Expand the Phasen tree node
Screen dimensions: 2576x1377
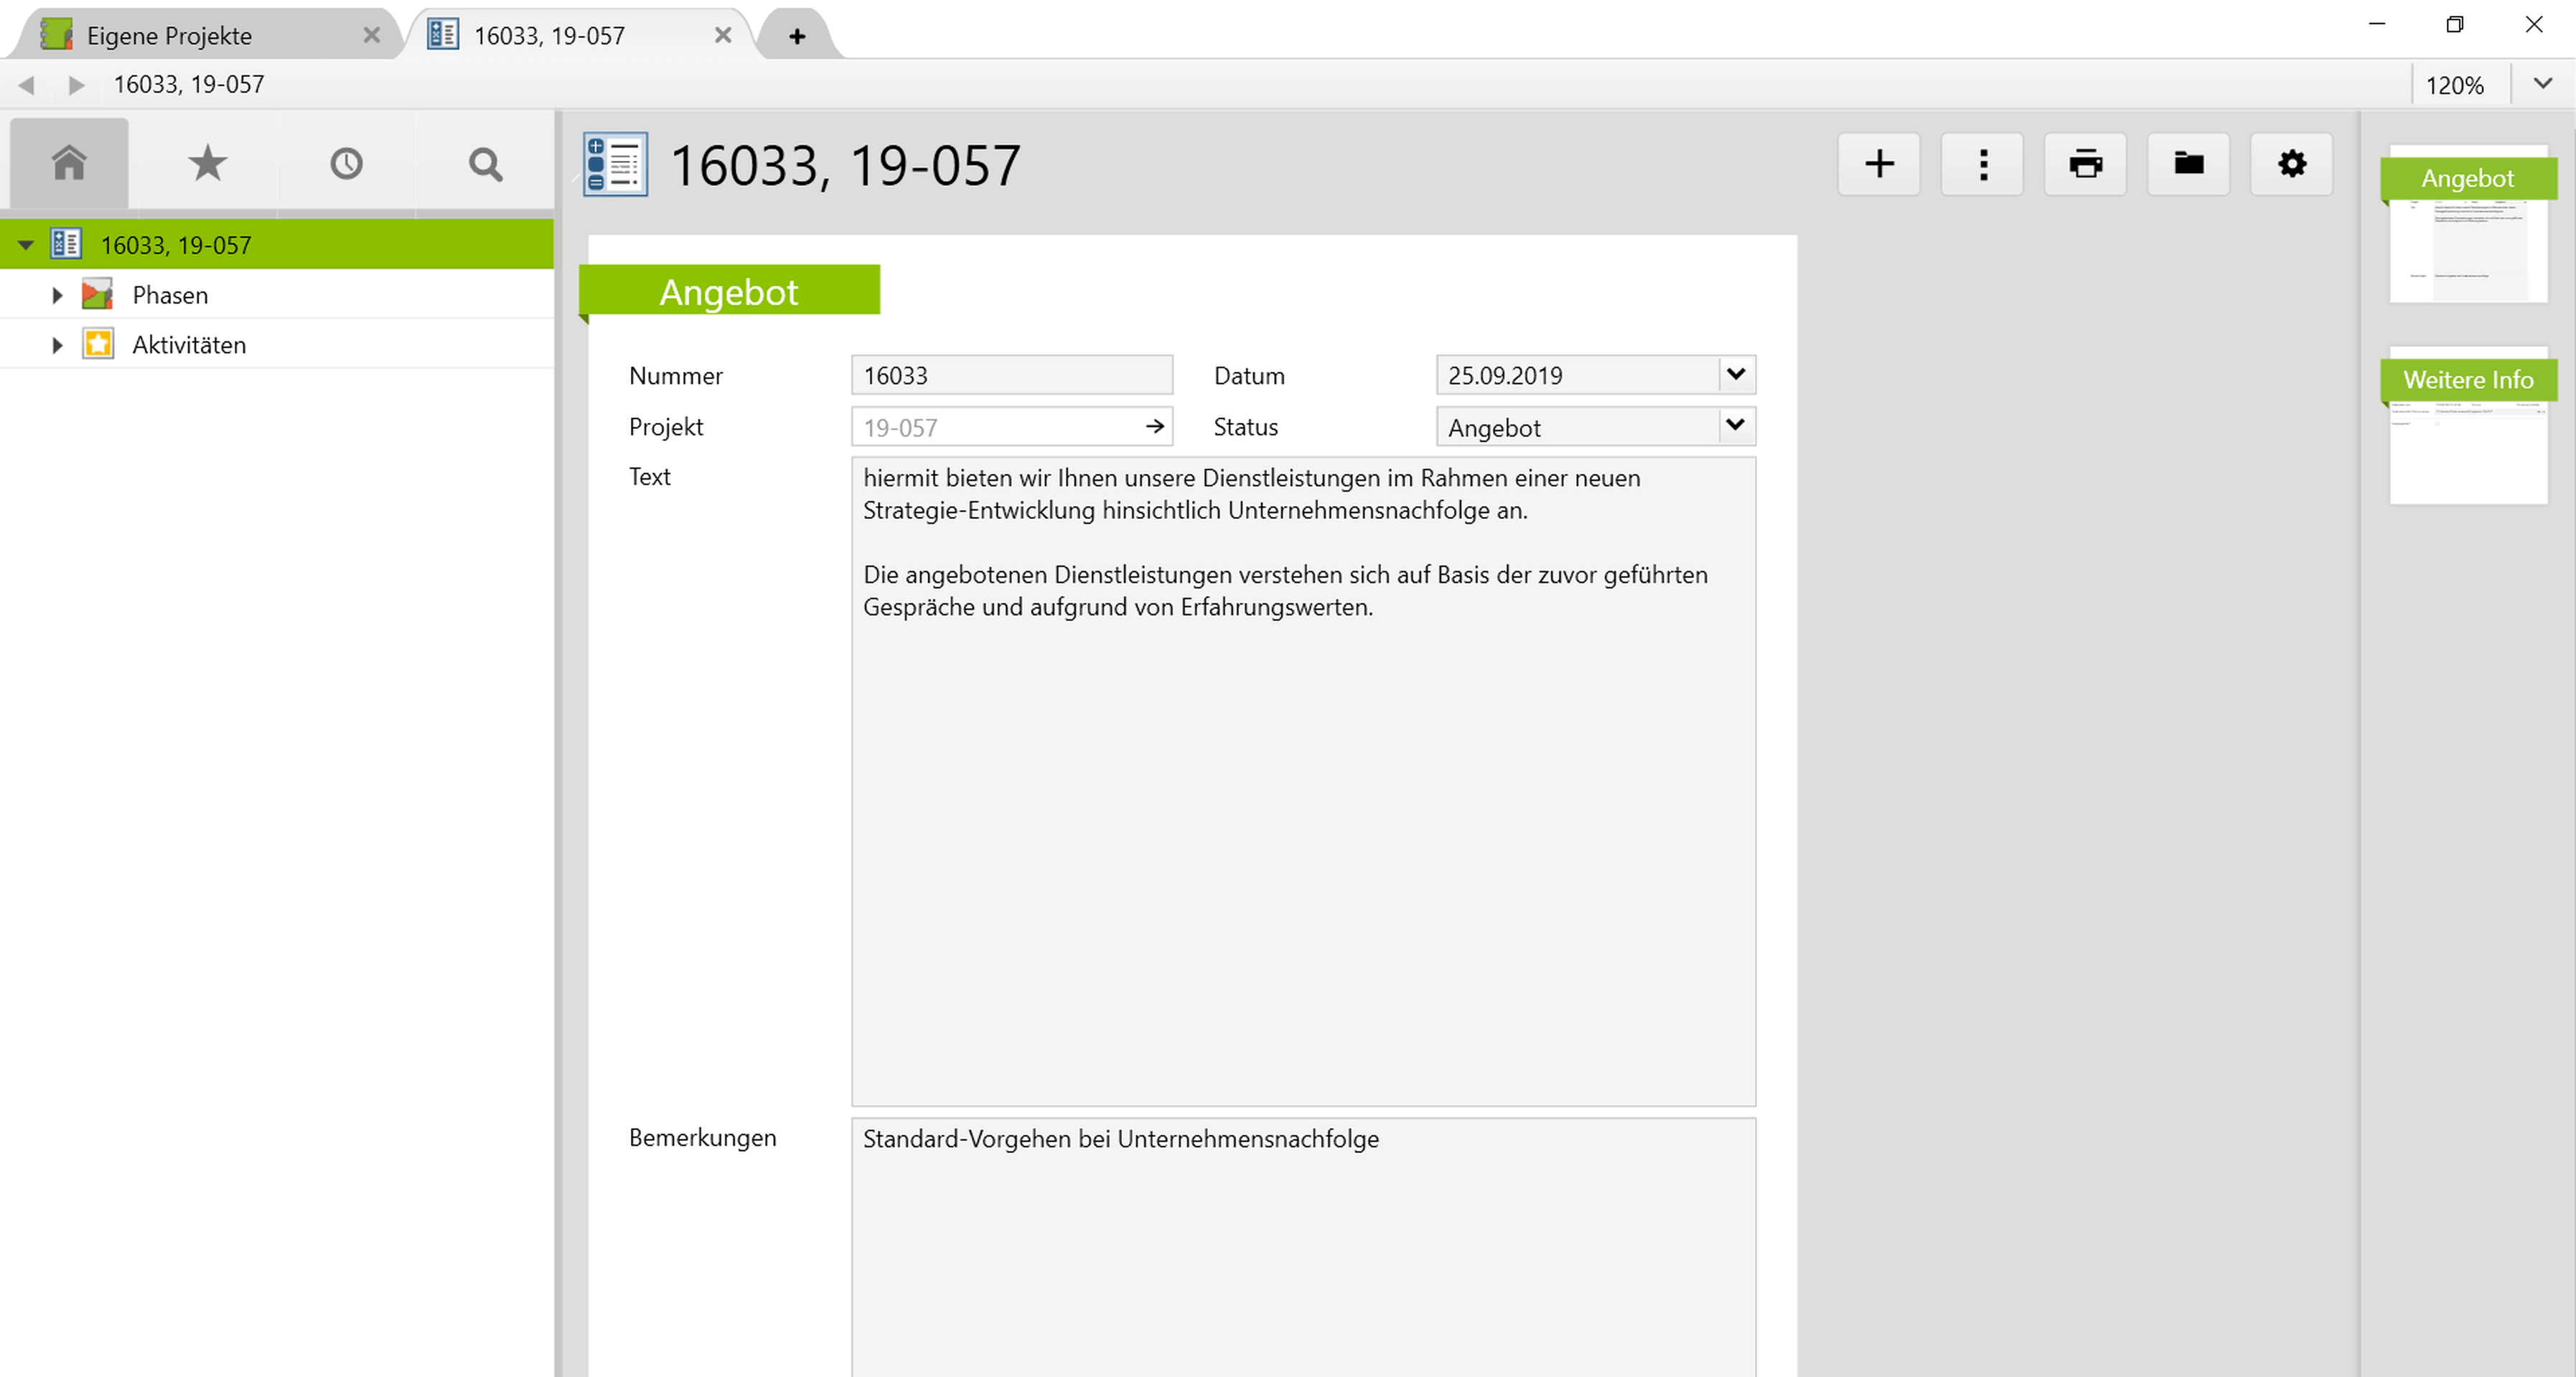pyautogui.click(x=56, y=293)
